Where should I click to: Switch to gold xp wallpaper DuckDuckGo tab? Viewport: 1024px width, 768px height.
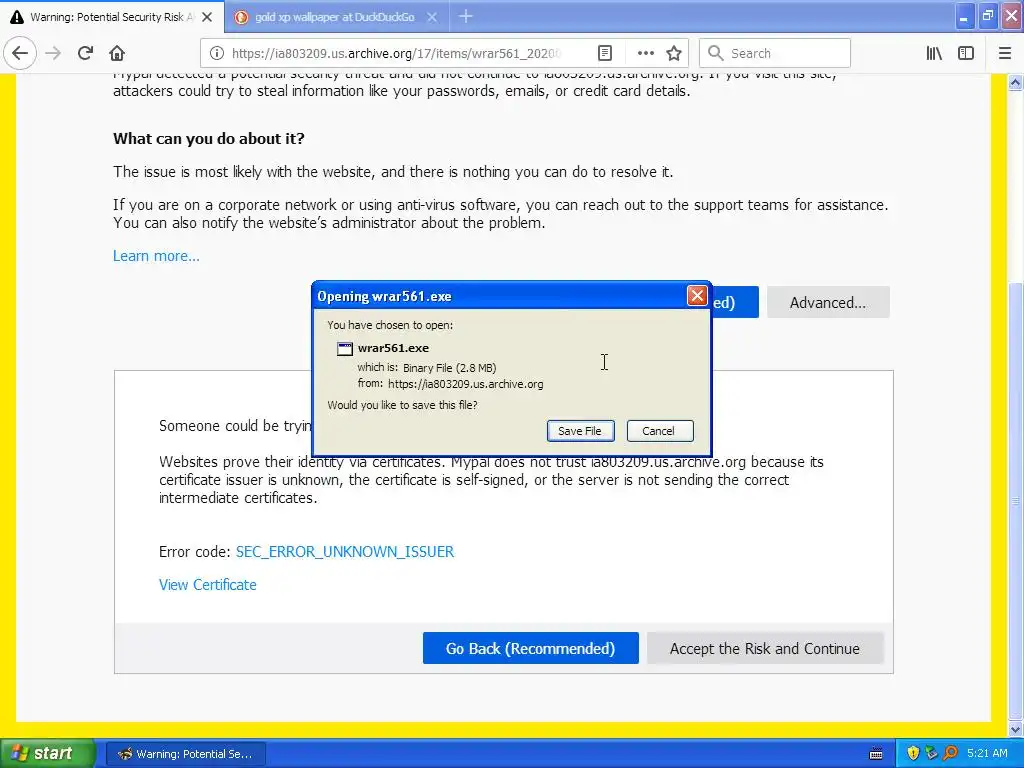tap(336, 17)
